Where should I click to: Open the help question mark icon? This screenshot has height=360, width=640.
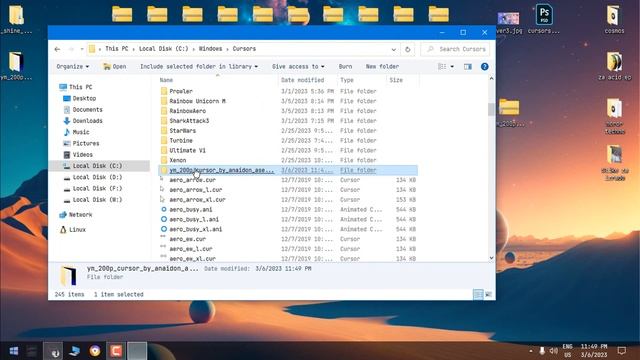tap(484, 67)
